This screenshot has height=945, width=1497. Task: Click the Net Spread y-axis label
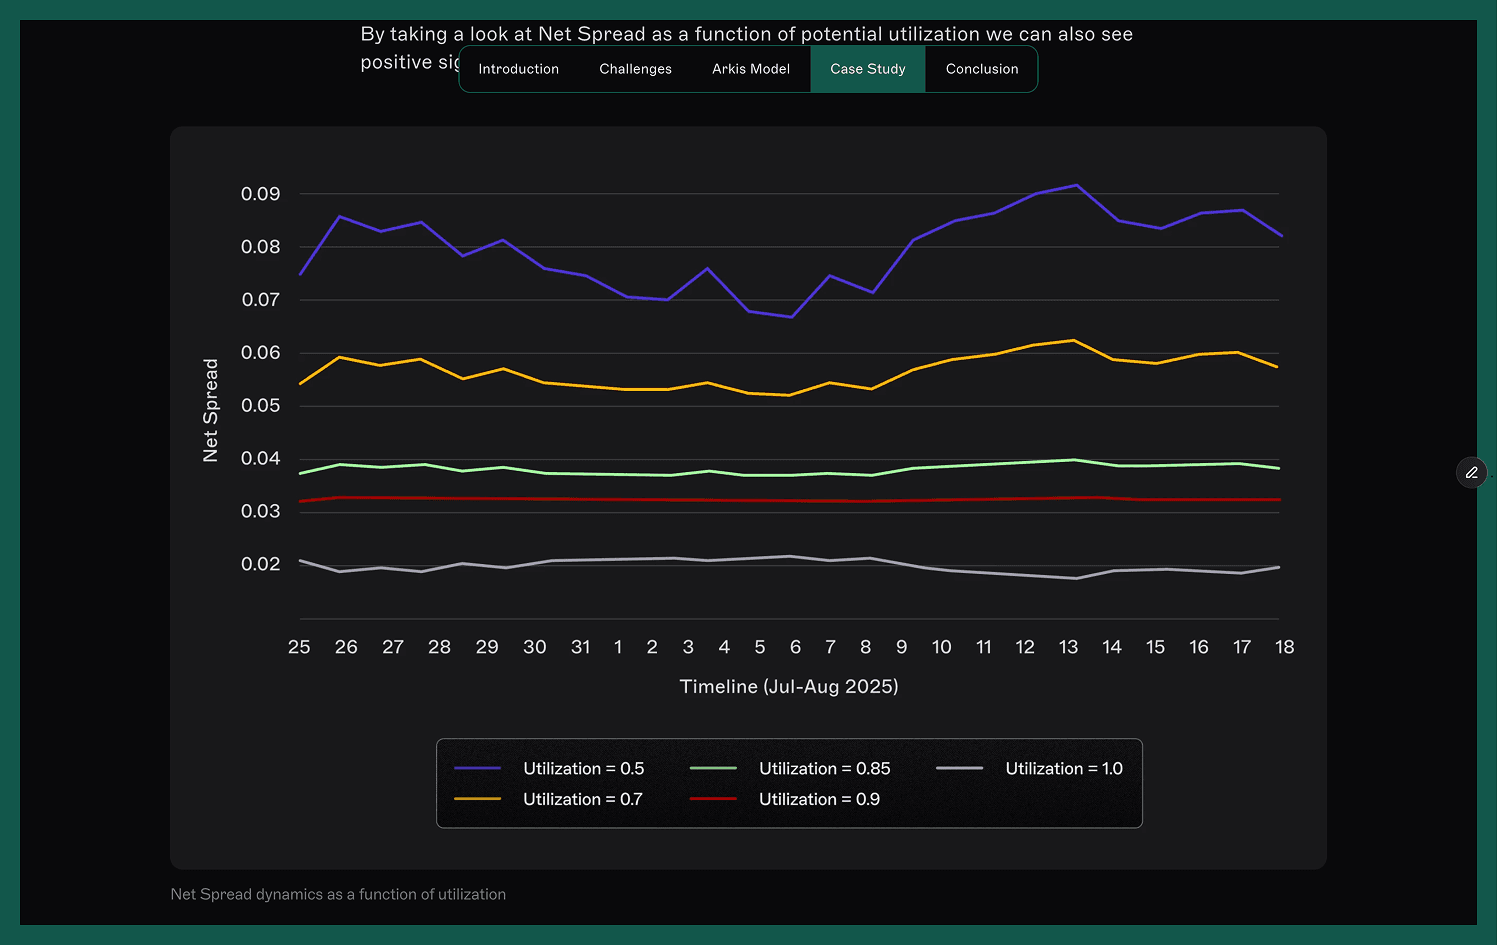pyautogui.click(x=210, y=410)
